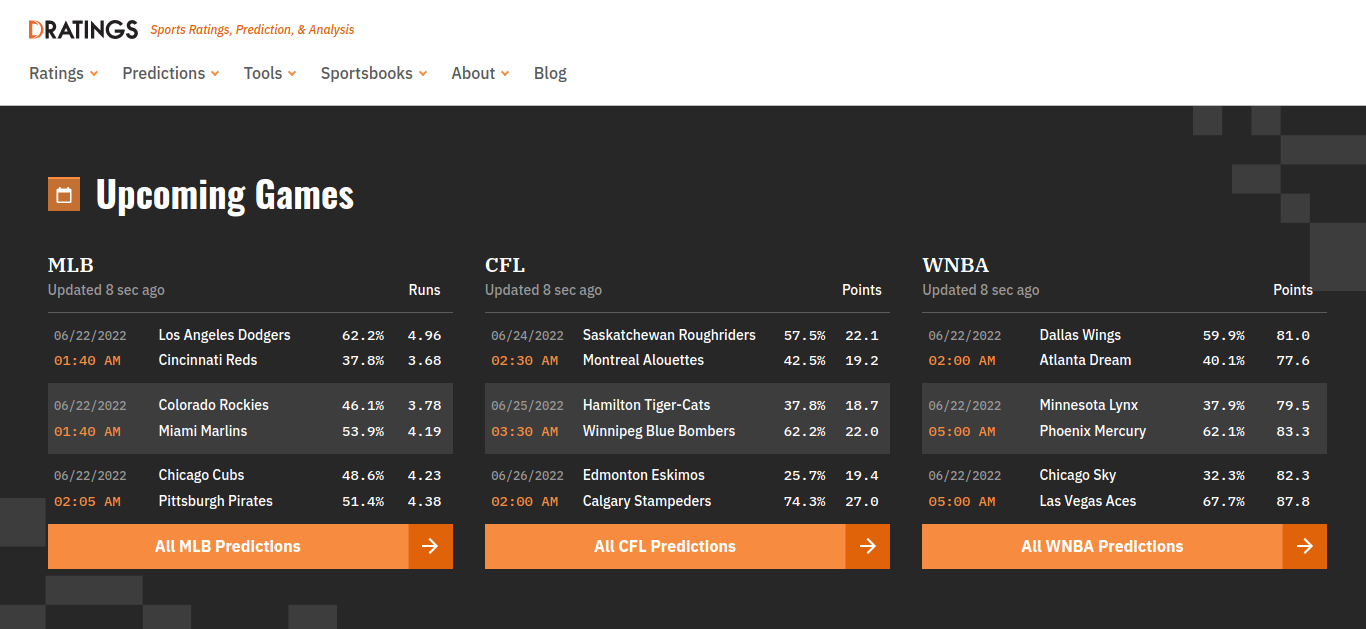
Task: Click the site tagline Sports Ratings, Prediction, & Analysis
Action: click(252, 30)
